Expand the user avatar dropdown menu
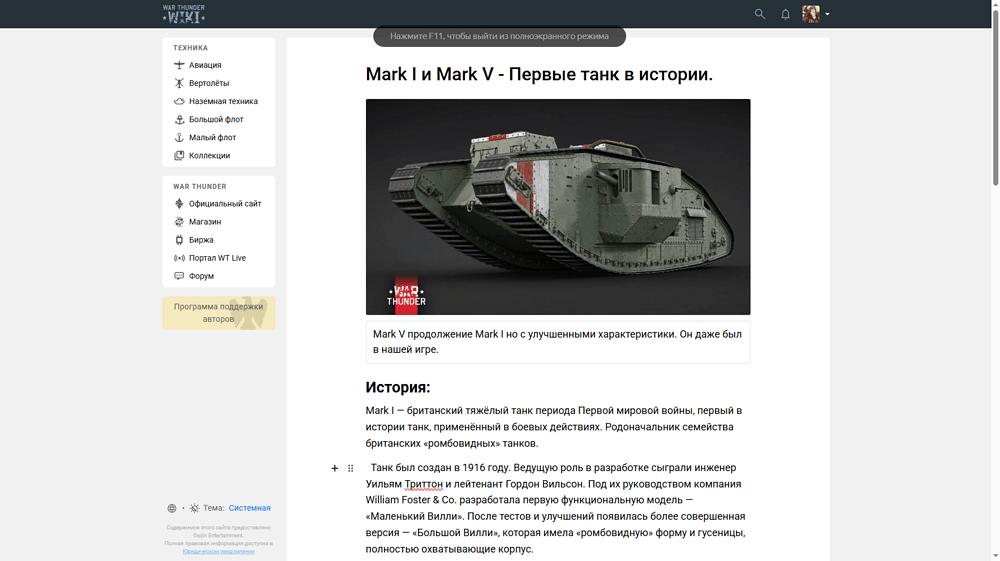The width and height of the screenshot is (1000, 561). [x=816, y=14]
